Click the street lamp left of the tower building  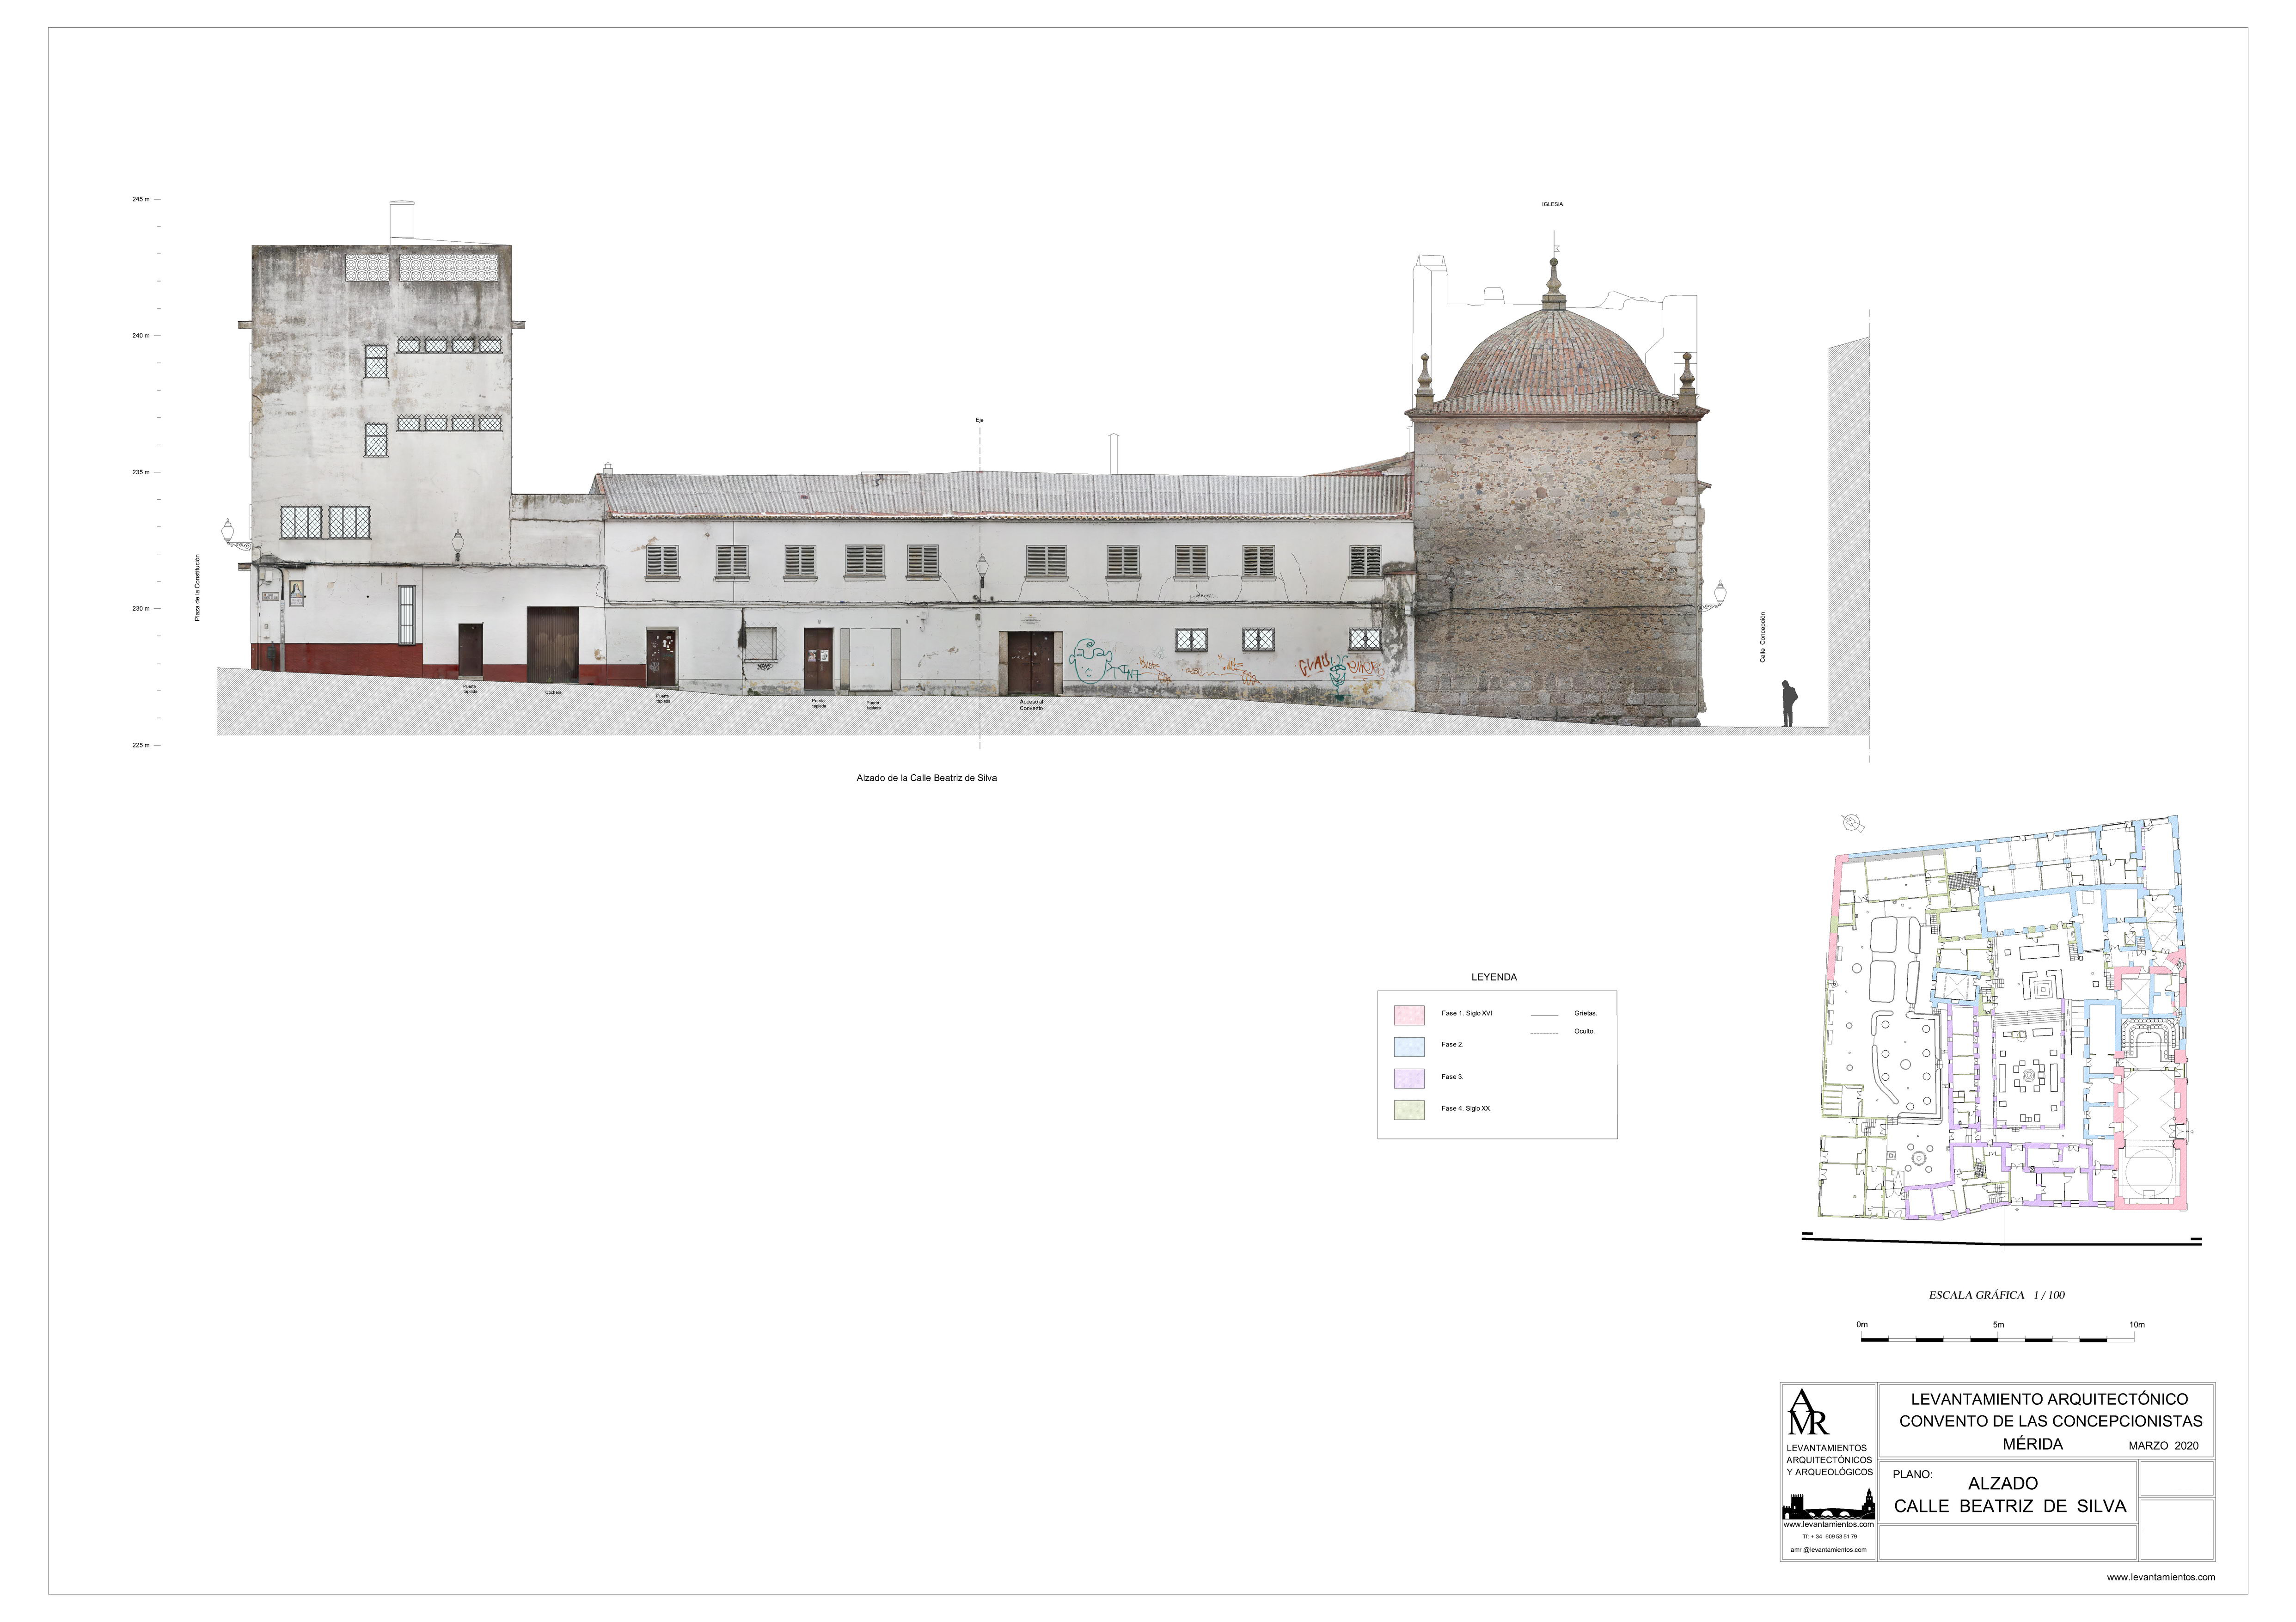[x=228, y=531]
